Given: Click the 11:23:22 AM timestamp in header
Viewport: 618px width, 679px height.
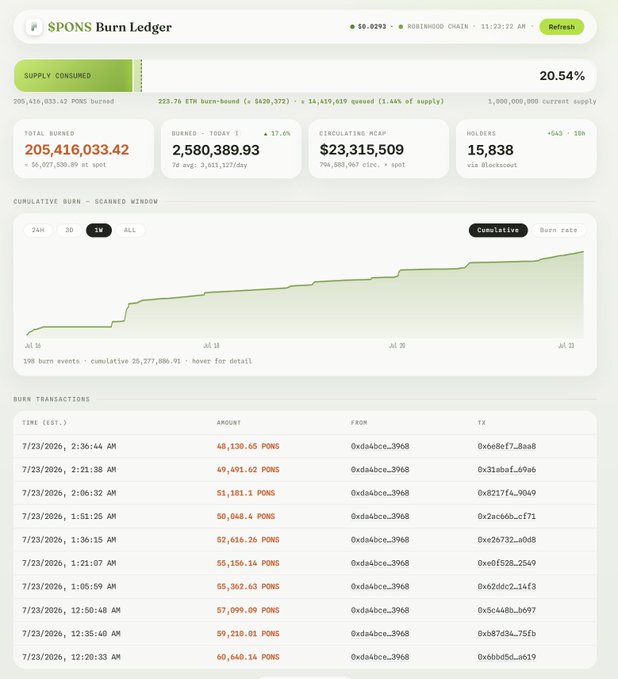Looking at the screenshot, I should coord(503,27).
